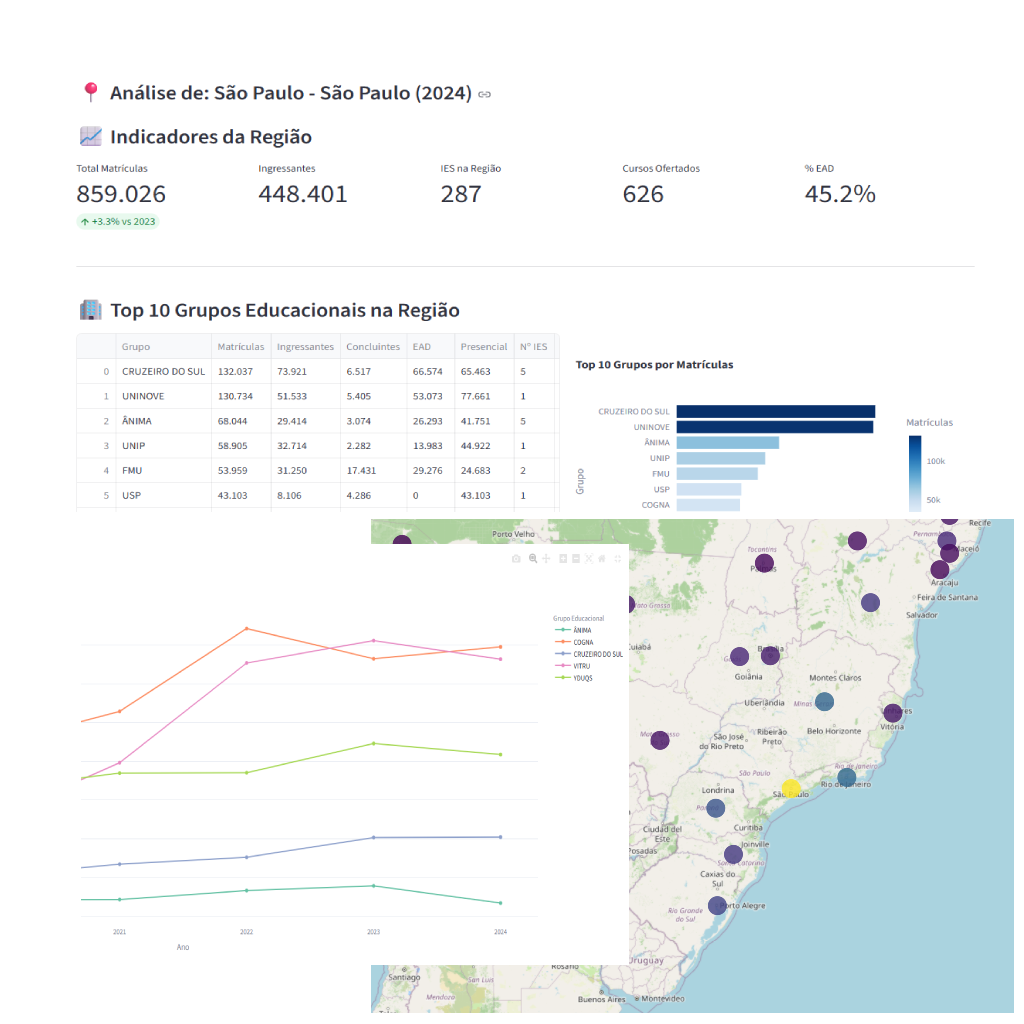Sort table by EAD column header
The width and height of the screenshot is (1024, 1024).
click(430, 347)
